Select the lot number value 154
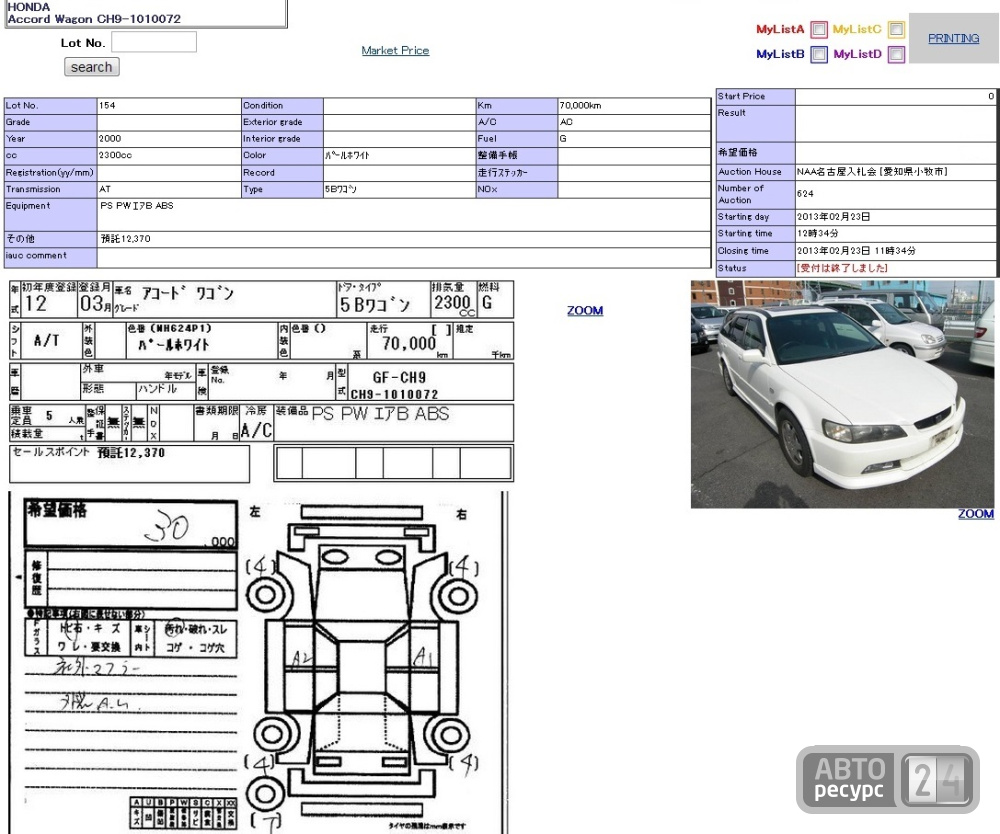 coord(107,105)
